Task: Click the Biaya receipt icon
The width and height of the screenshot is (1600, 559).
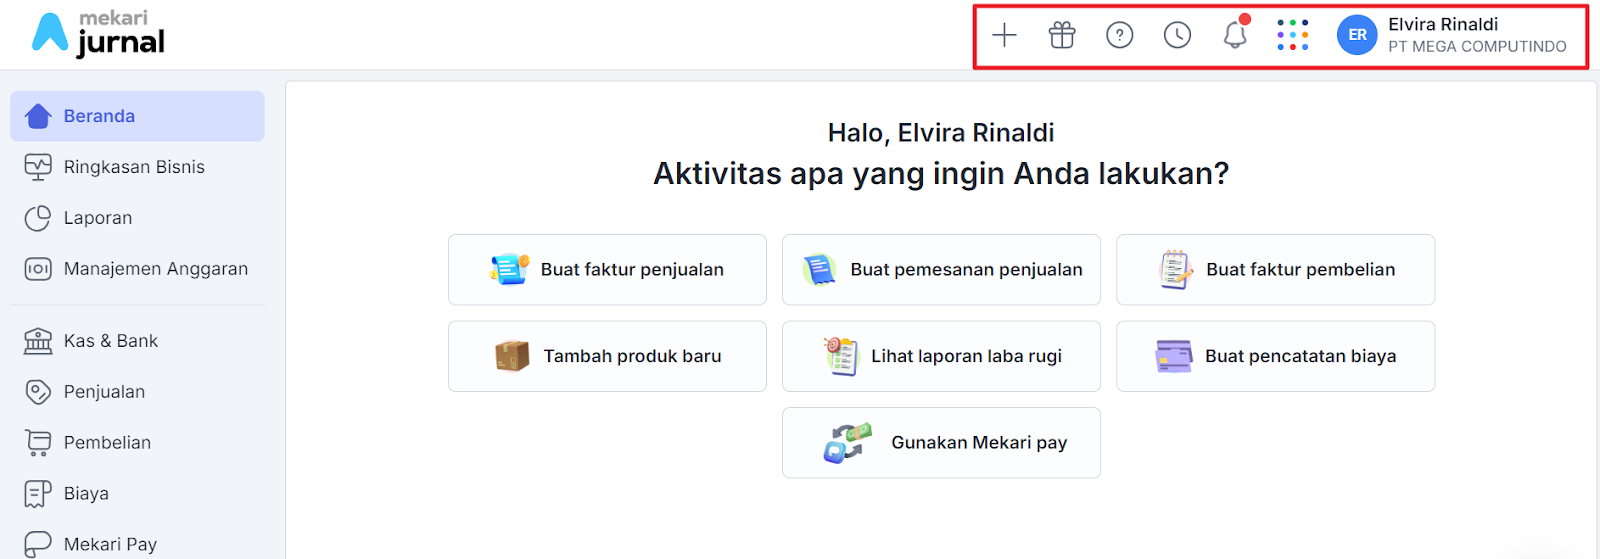Action: click(38, 494)
